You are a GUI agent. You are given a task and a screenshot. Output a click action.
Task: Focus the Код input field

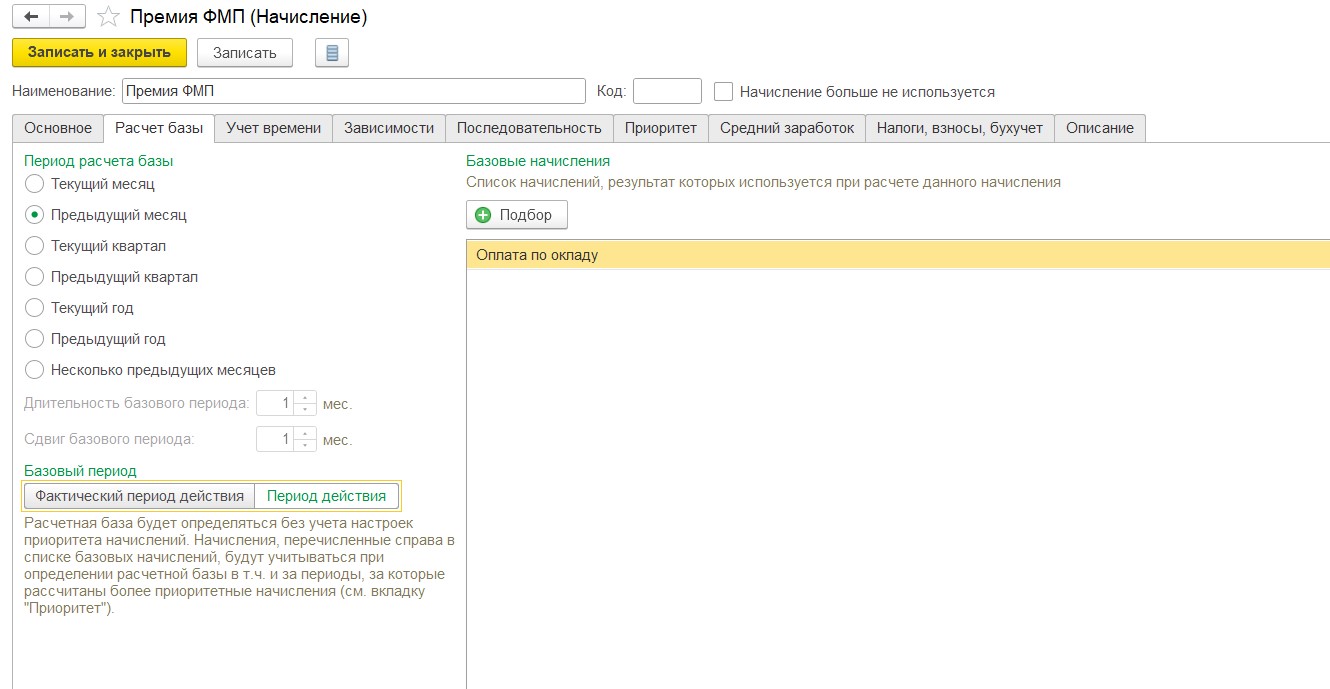668,91
